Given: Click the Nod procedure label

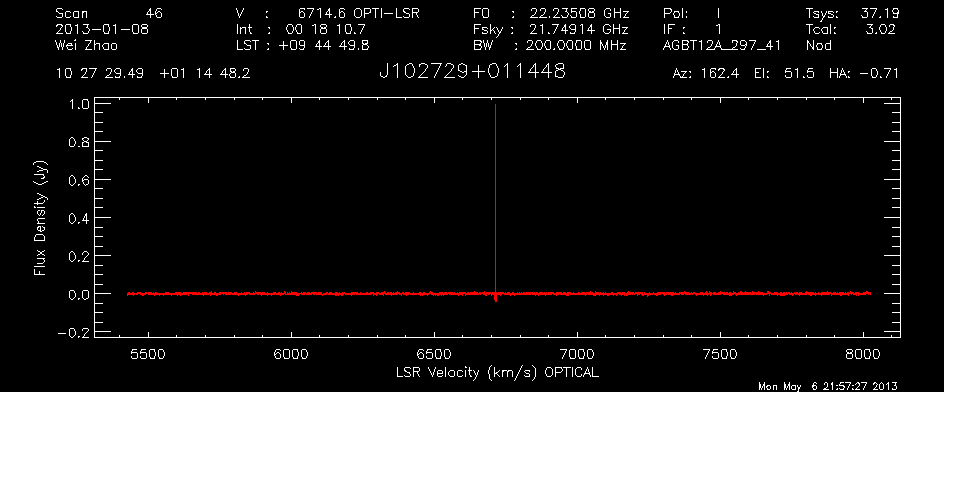Looking at the screenshot, I should pyautogui.click(x=819, y=45).
